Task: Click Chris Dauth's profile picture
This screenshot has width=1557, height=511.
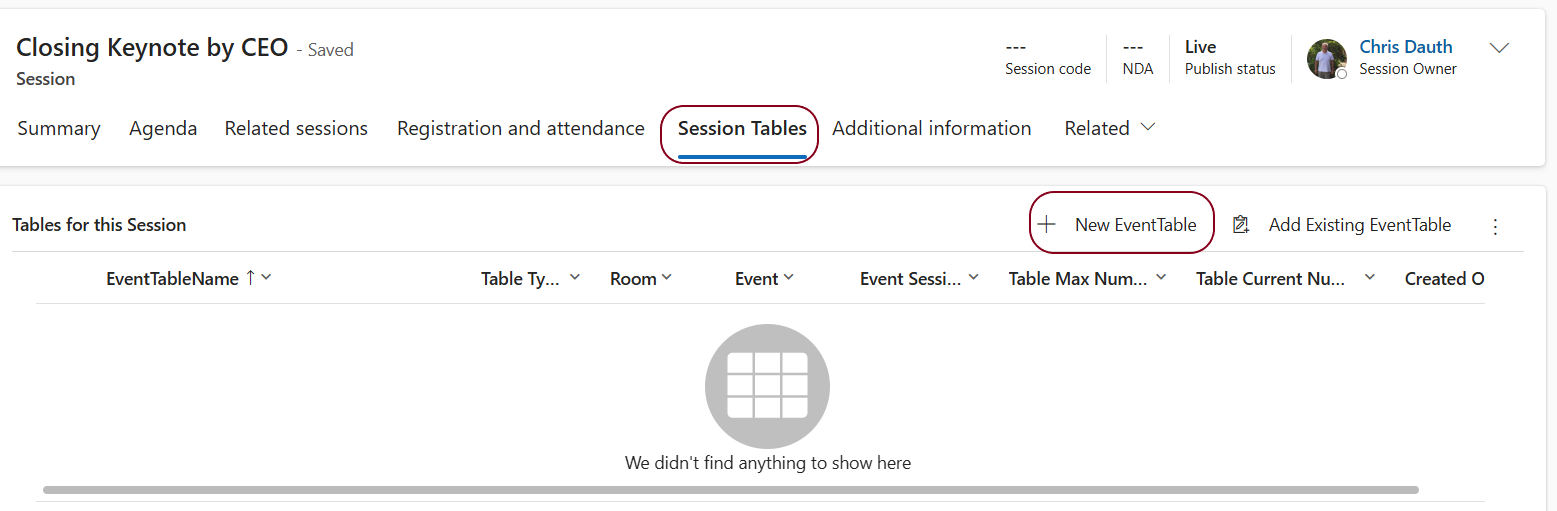Action: [x=1327, y=59]
